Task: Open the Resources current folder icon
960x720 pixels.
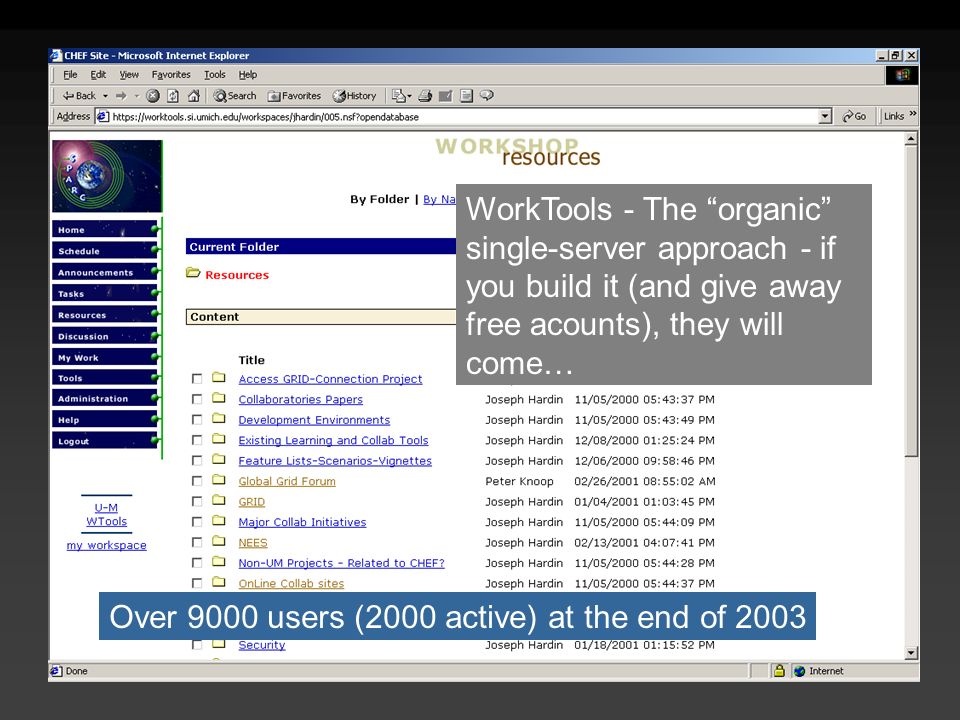Action: point(193,273)
